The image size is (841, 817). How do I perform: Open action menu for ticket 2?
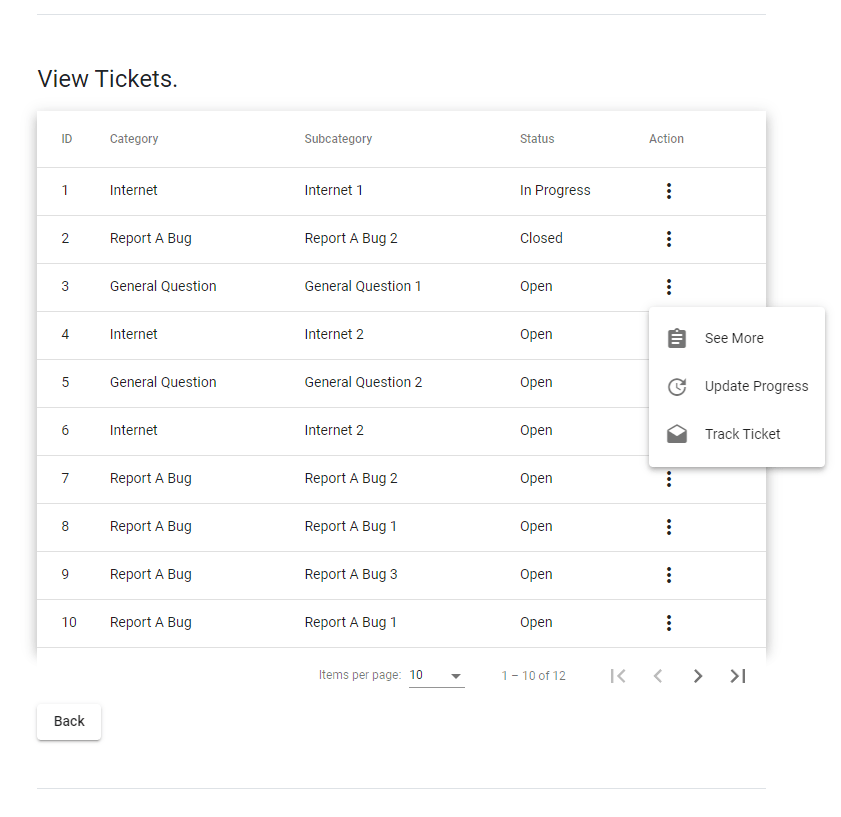pyautogui.click(x=668, y=239)
